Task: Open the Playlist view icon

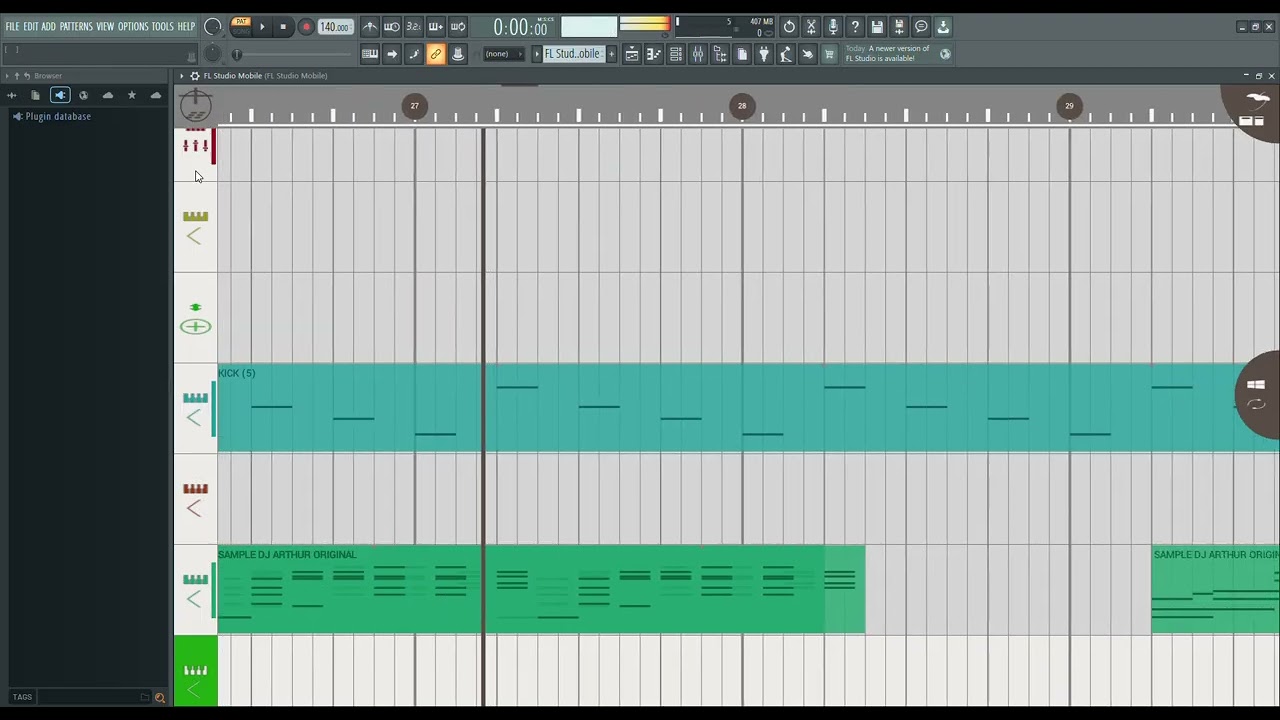Action: (x=632, y=54)
